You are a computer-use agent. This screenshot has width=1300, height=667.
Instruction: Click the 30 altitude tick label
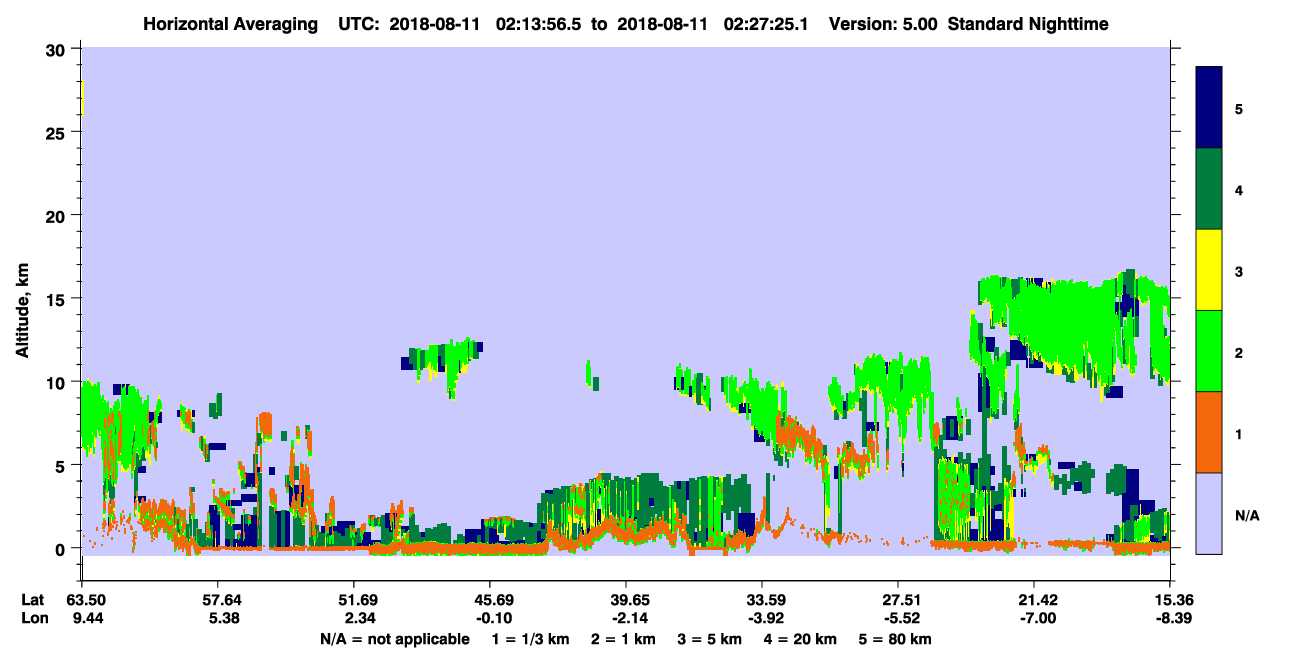(58, 50)
